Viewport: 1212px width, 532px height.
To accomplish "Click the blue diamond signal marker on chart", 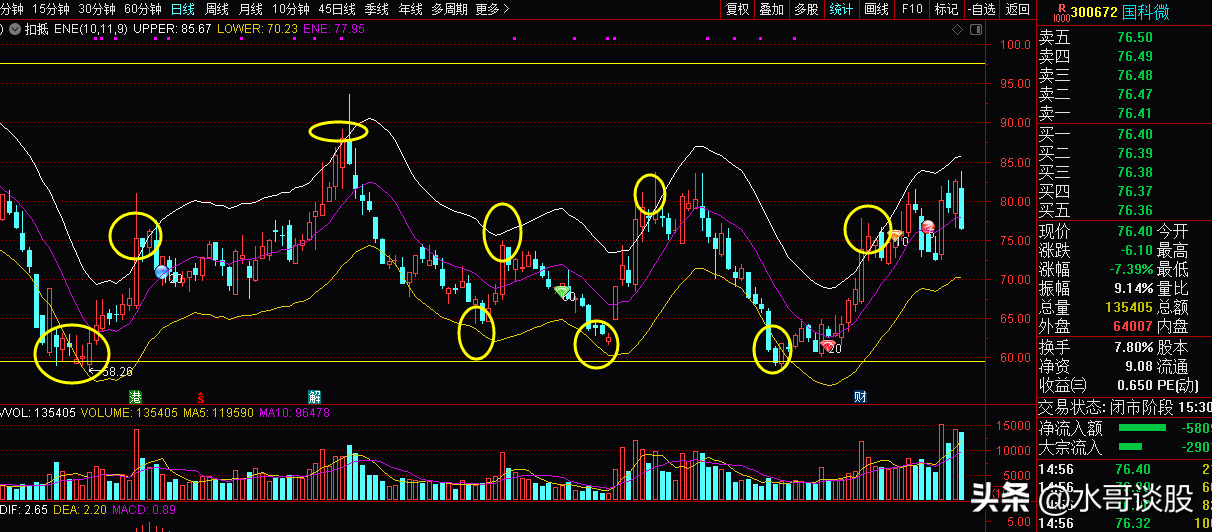I will (x=162, y=271).
